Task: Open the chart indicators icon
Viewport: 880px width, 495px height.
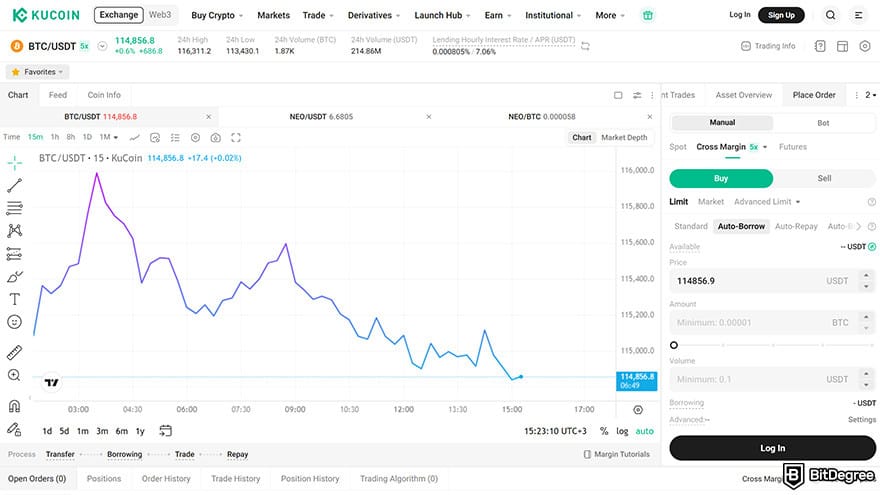Action: coord(155,138)
